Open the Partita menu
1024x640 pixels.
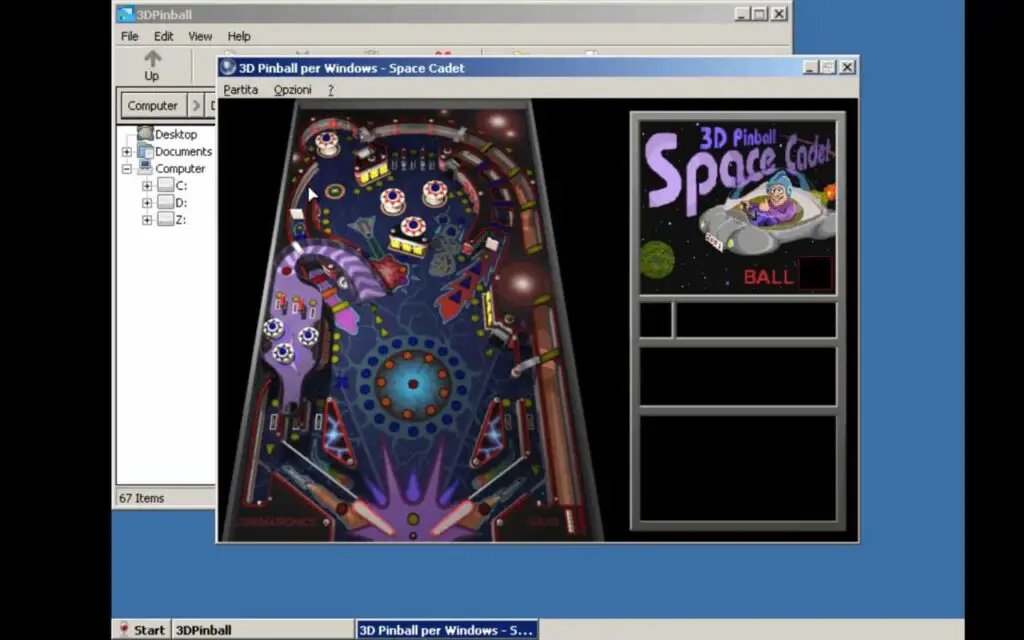(x=240, y=90)
